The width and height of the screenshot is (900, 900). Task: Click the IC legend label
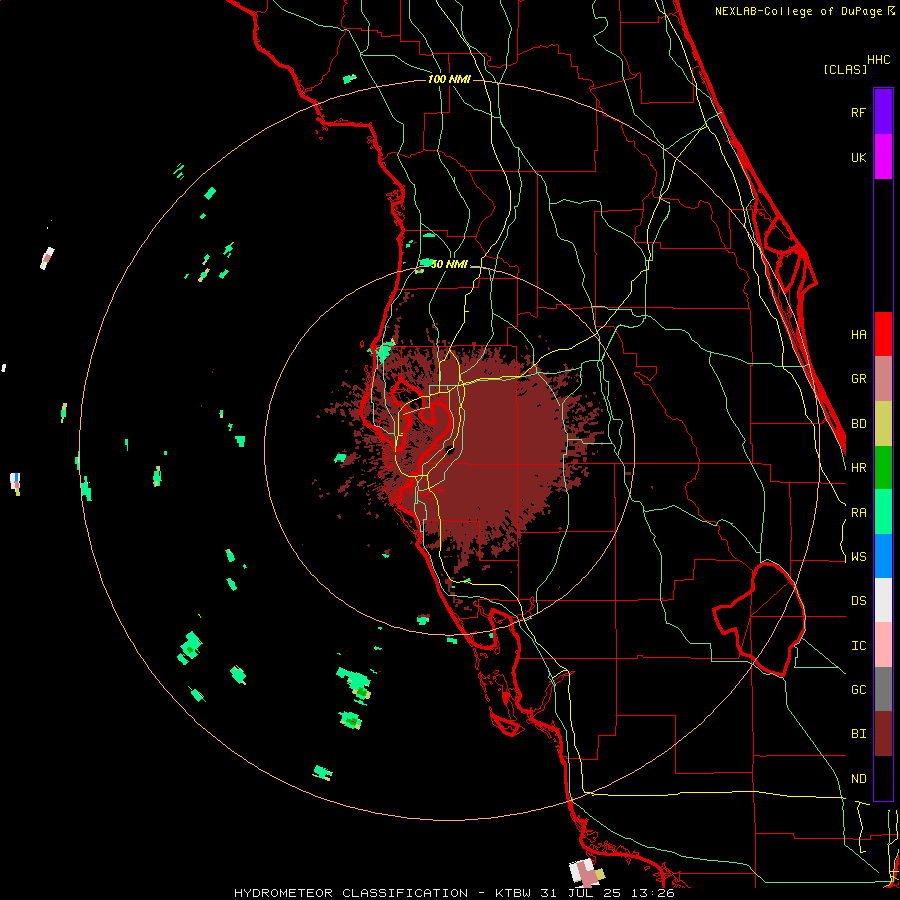(x=858, y=646)
